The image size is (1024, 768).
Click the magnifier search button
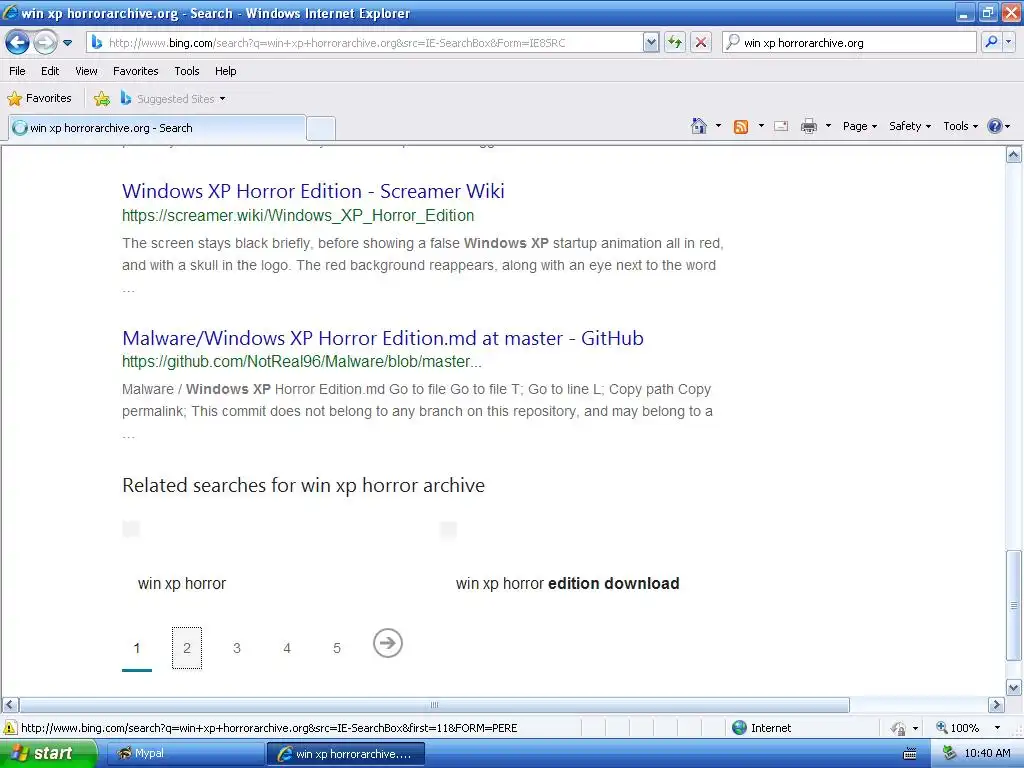[x=991, y=43]
